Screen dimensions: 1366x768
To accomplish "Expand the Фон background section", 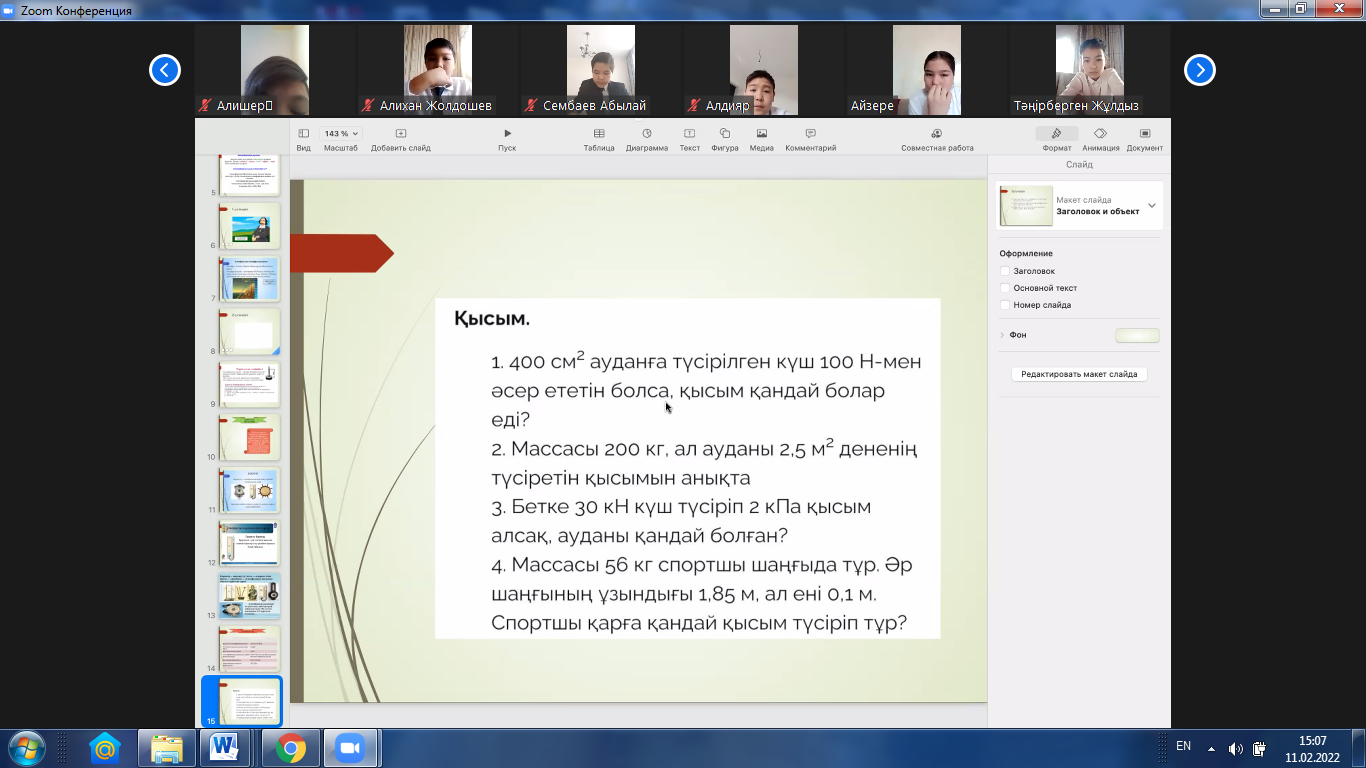I will pyautogui.click(x=1002, y=335).
